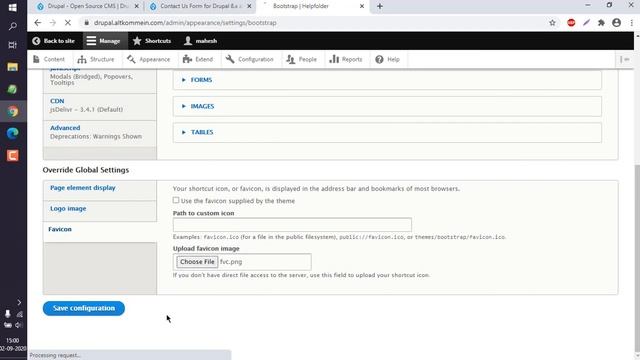Close the Contact Us Form tab
This screenshot has height=360, width=640.
click(249, 6)
